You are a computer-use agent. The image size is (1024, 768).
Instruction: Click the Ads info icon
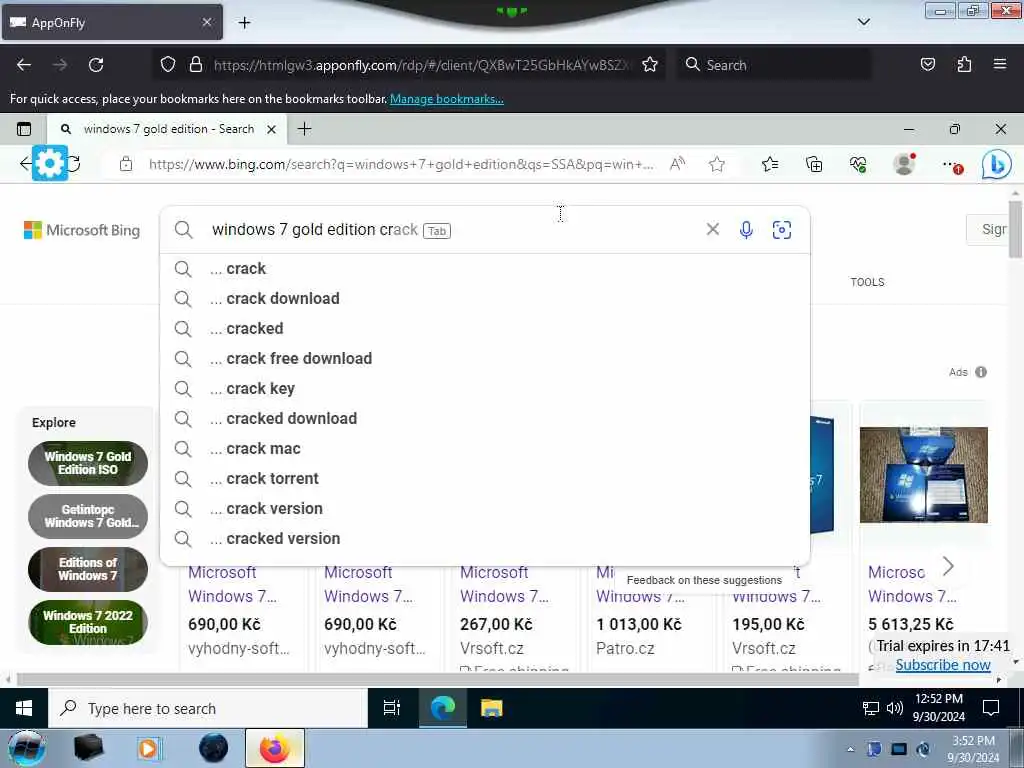point(981,372)
